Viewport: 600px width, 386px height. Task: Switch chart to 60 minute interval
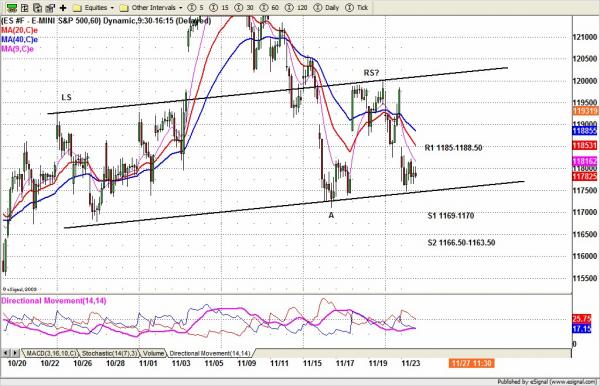270,7
